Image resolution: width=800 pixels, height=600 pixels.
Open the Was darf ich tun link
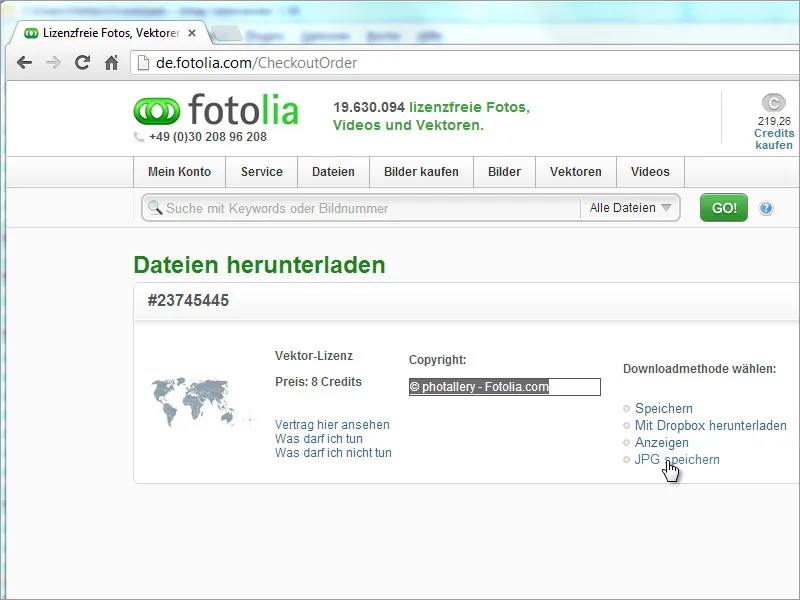pos(319,439)
